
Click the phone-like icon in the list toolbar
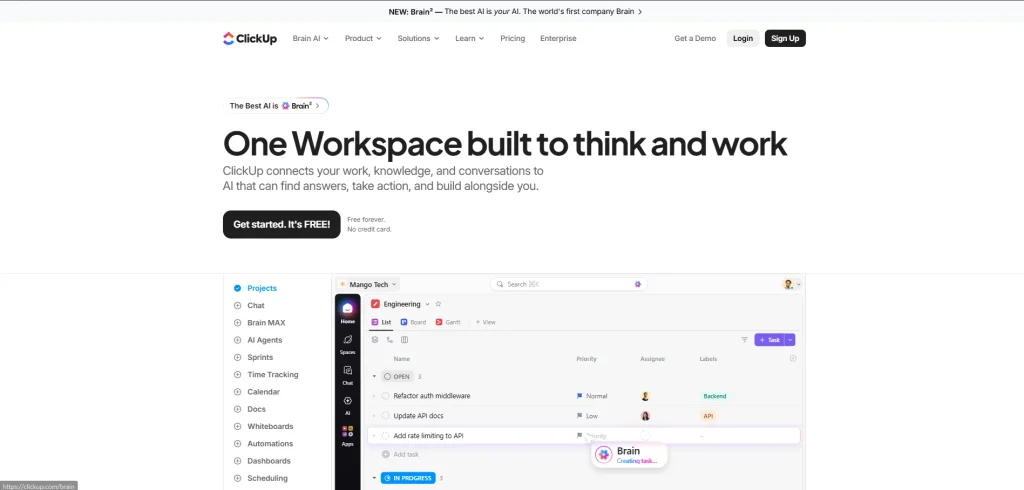pyautogui.click(x=389, y=340)
